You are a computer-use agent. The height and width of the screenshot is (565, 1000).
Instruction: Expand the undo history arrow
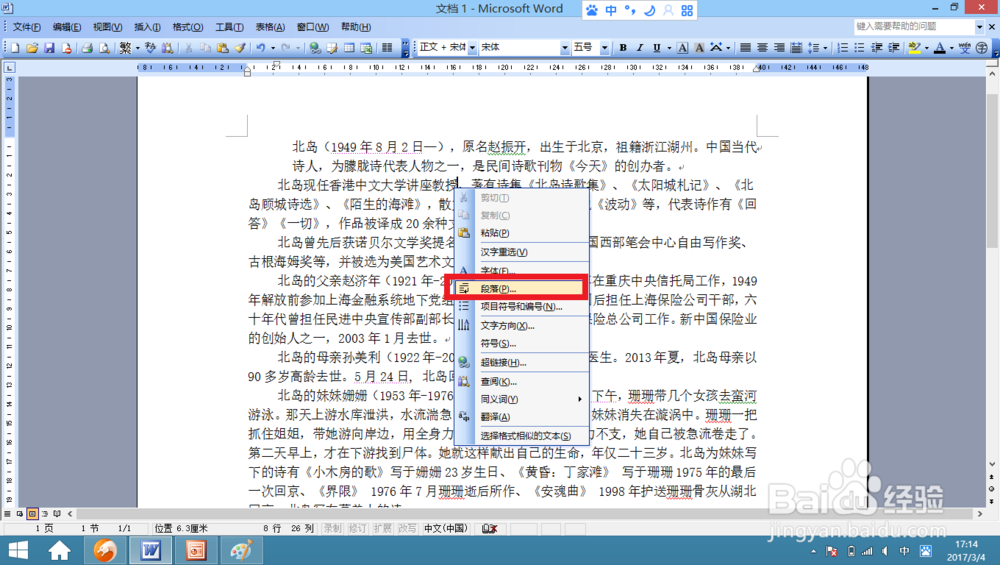click(x=273, y=48)
